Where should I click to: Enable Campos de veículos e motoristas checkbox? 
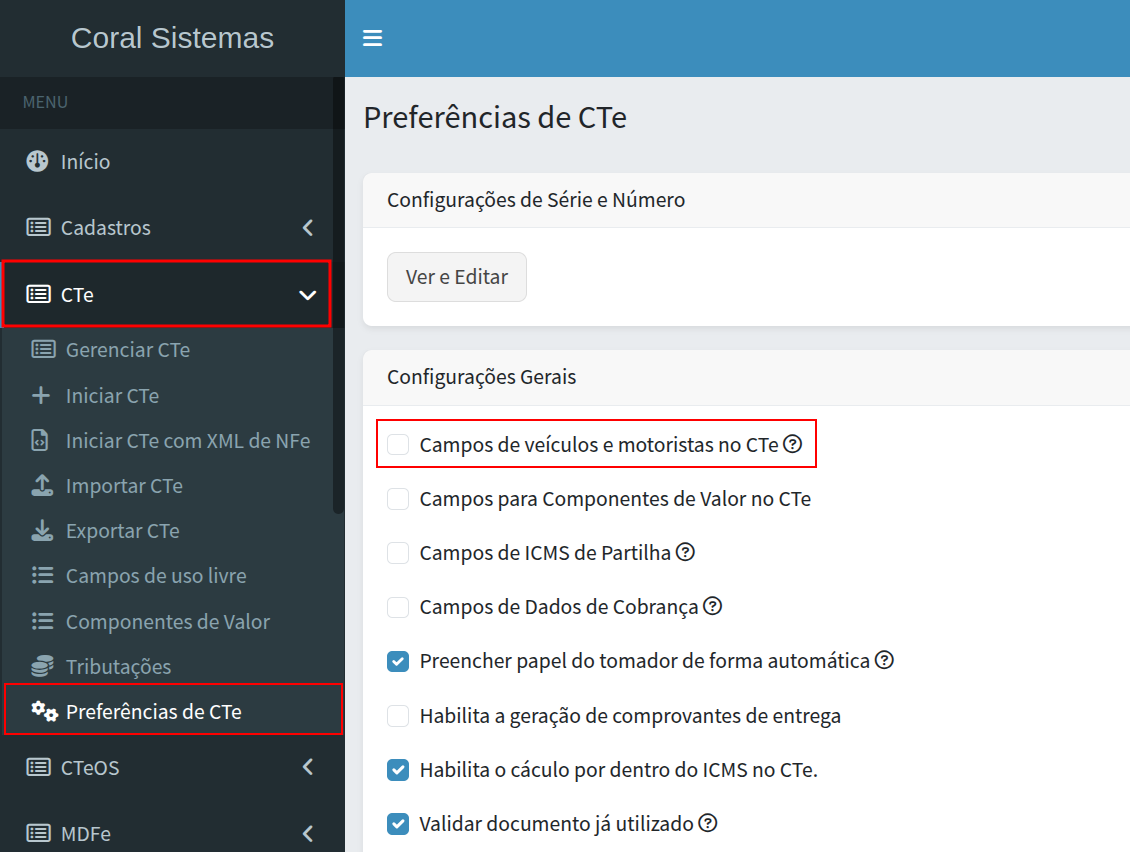click(398, 445)
